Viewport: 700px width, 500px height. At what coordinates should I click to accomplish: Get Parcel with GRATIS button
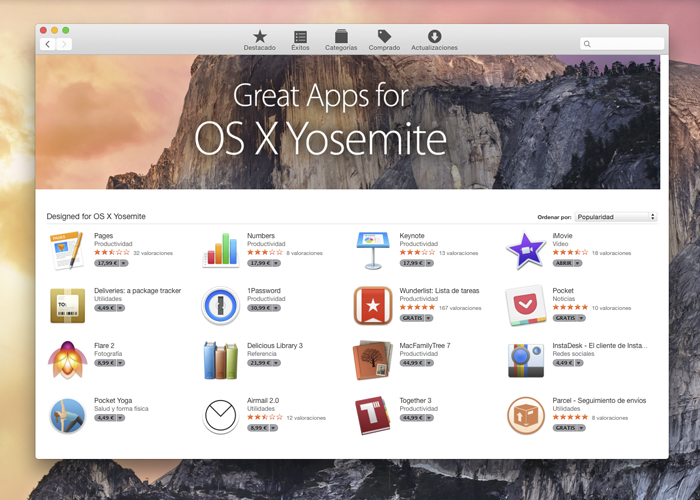(565, 428)
